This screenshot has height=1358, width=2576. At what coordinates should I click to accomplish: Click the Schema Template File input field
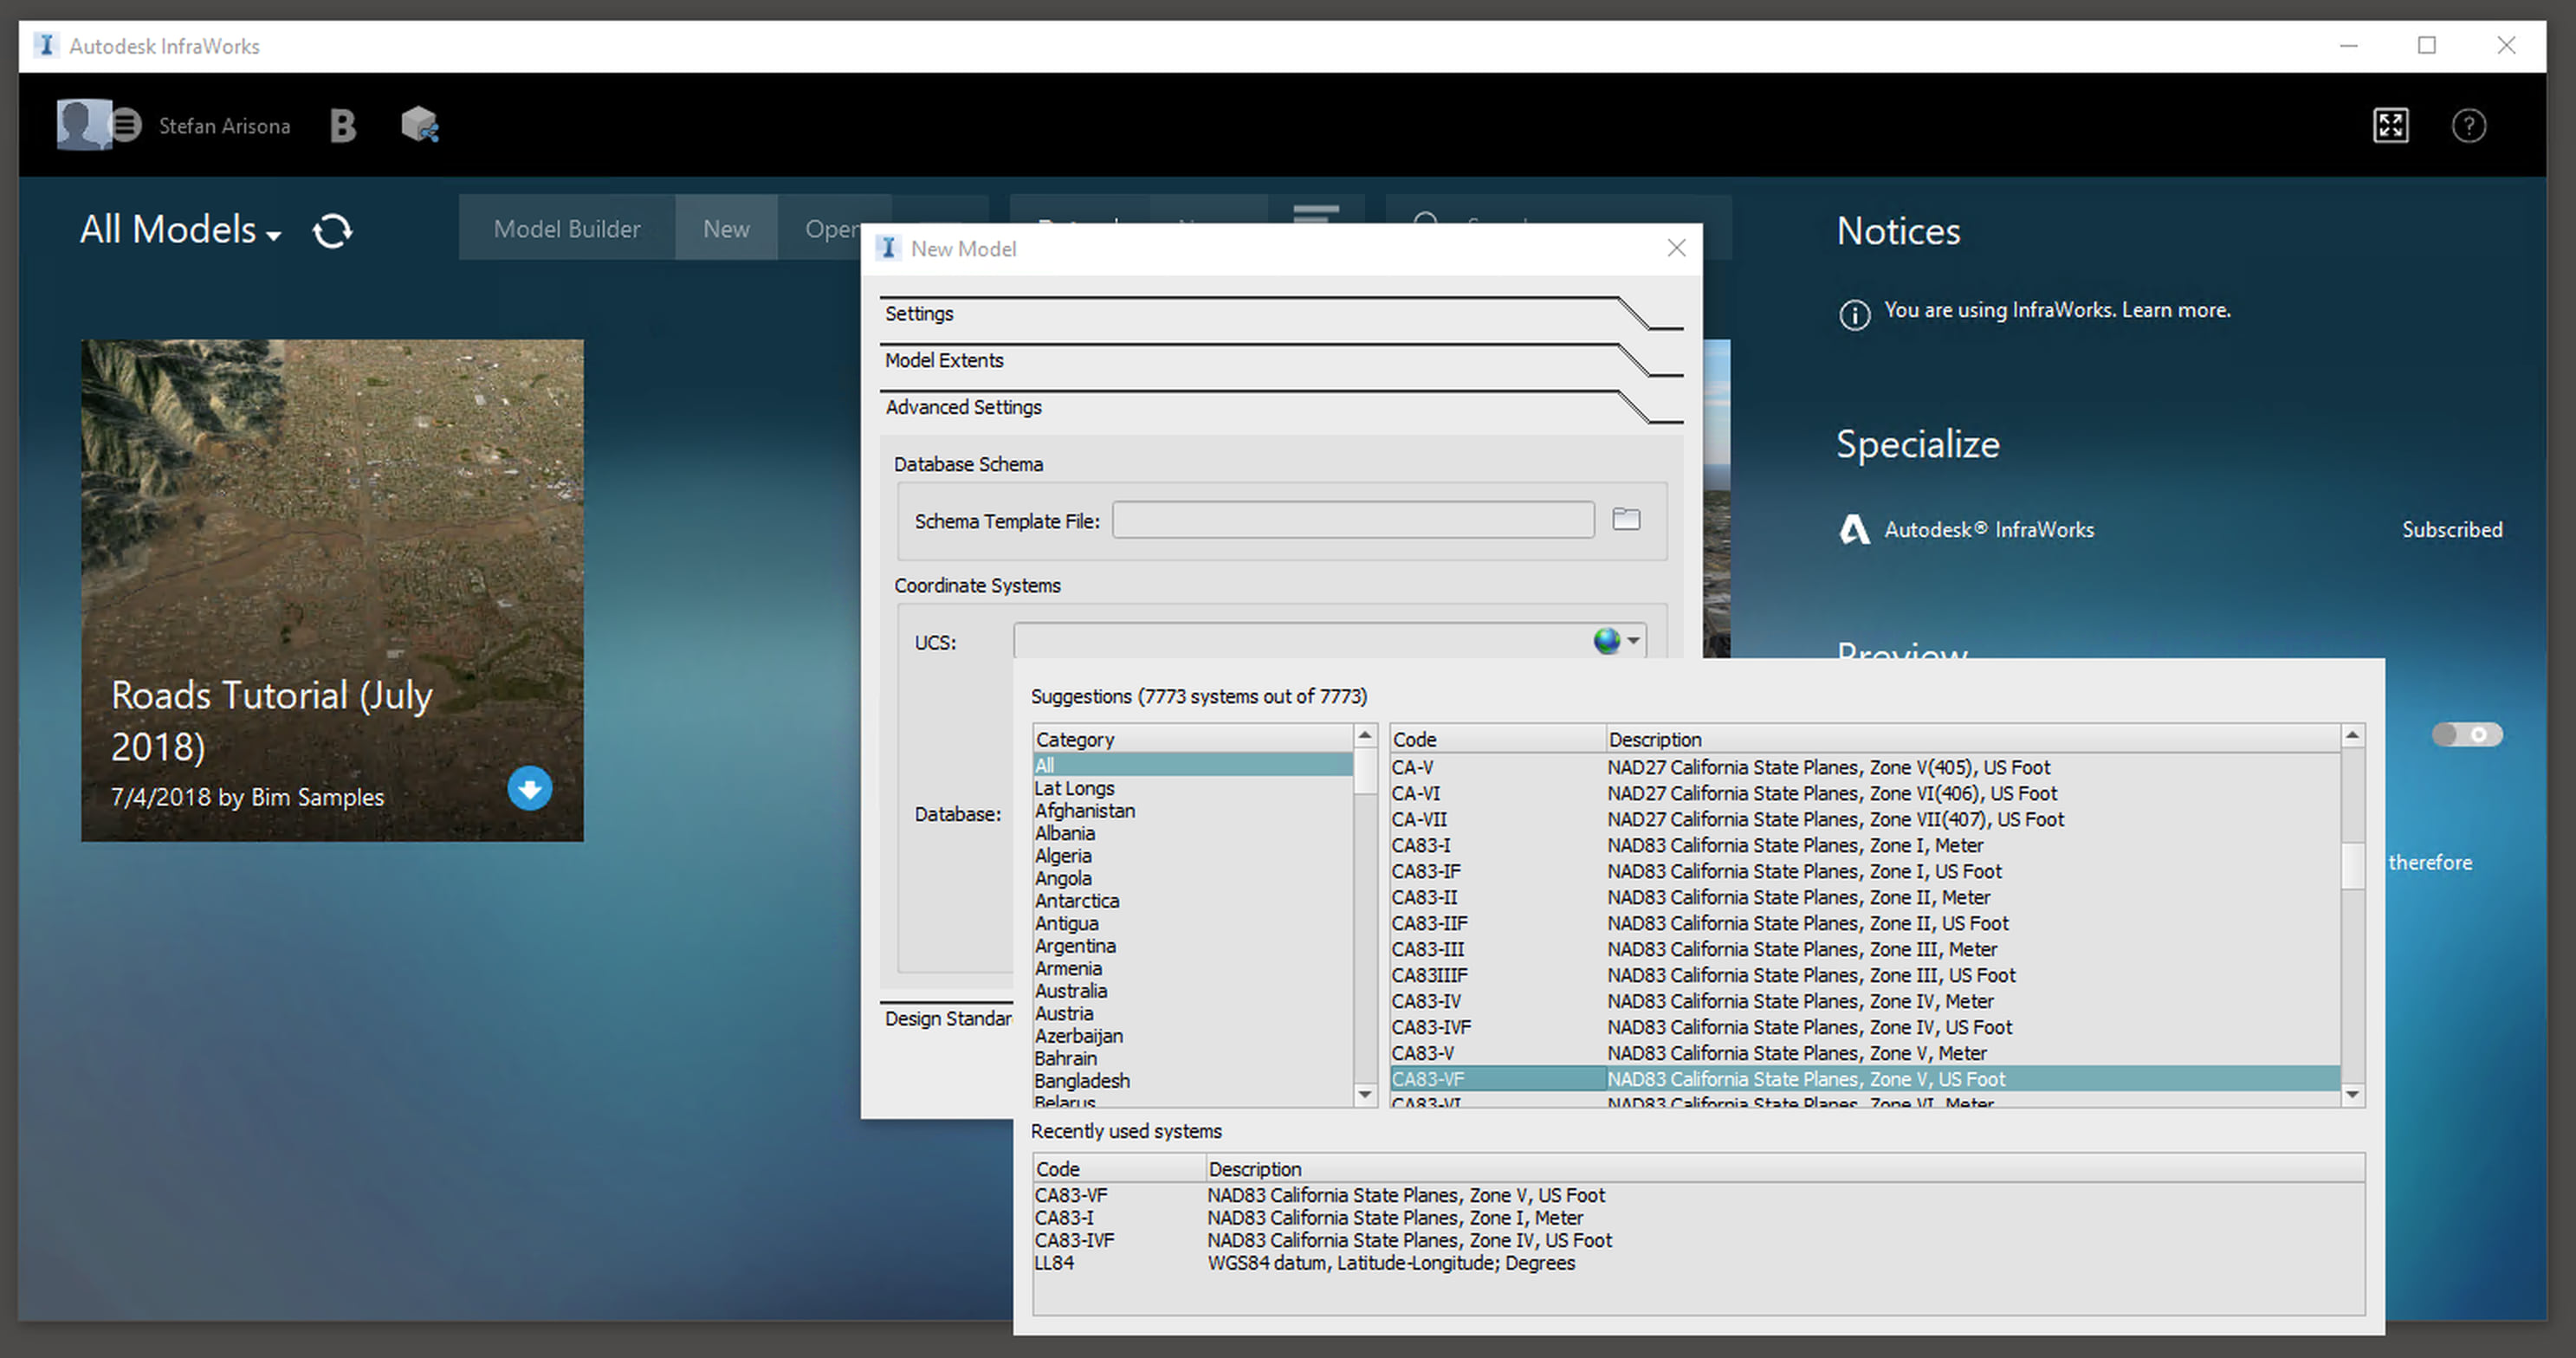(x=1352, y=520)
